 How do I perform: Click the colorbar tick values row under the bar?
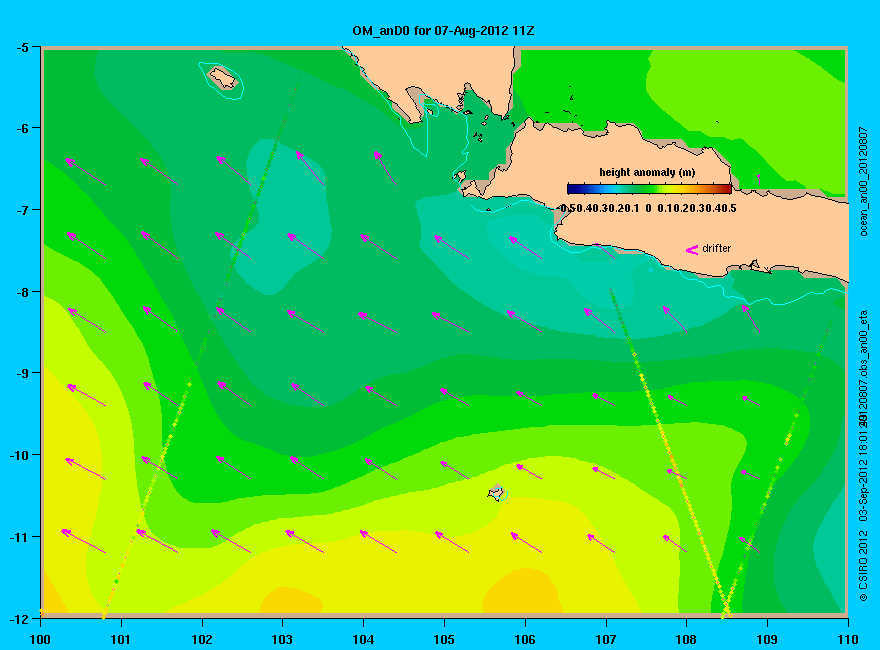click(648, 208)
